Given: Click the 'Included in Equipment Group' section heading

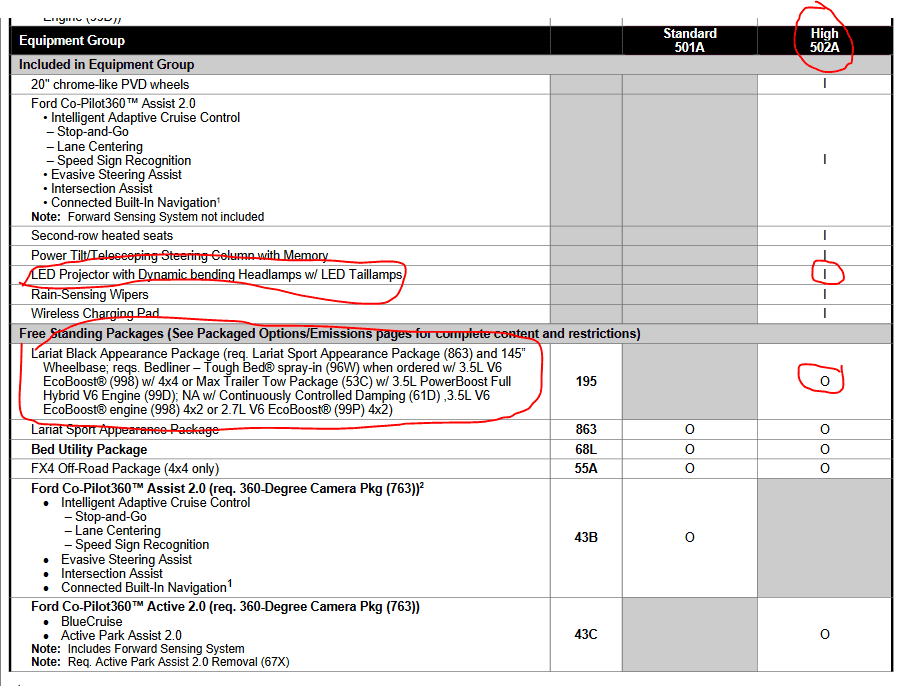Looking at the screenshot, I should click(x=106, y=65).
